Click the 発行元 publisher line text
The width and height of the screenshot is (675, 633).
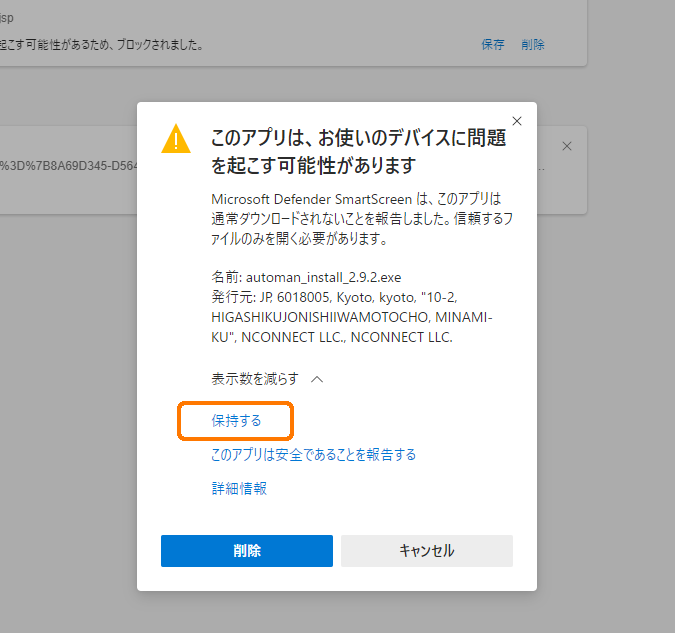(352, 317)
